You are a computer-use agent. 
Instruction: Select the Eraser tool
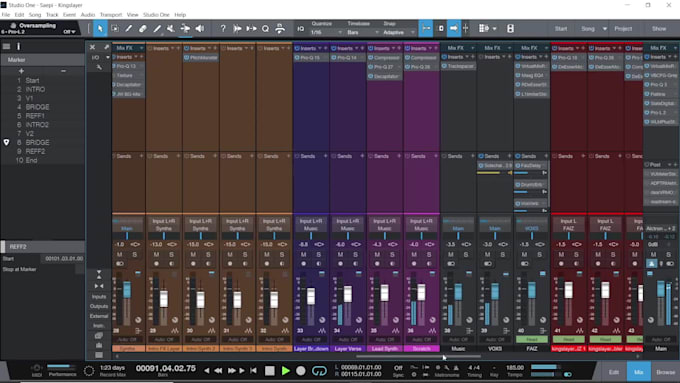143,29
